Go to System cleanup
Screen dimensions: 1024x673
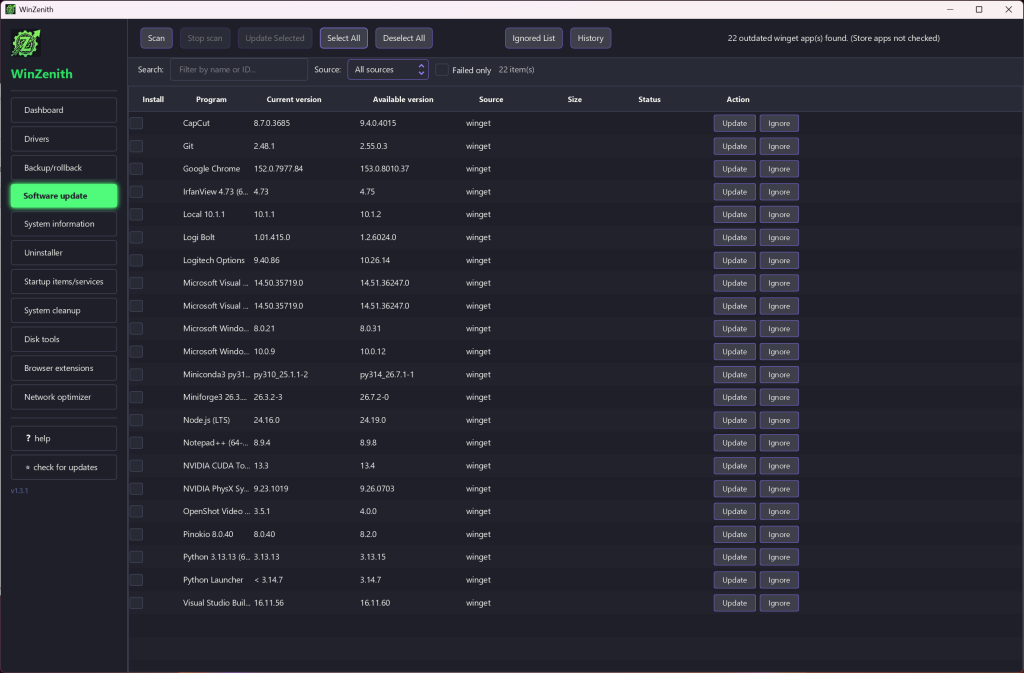click(64, 311)
